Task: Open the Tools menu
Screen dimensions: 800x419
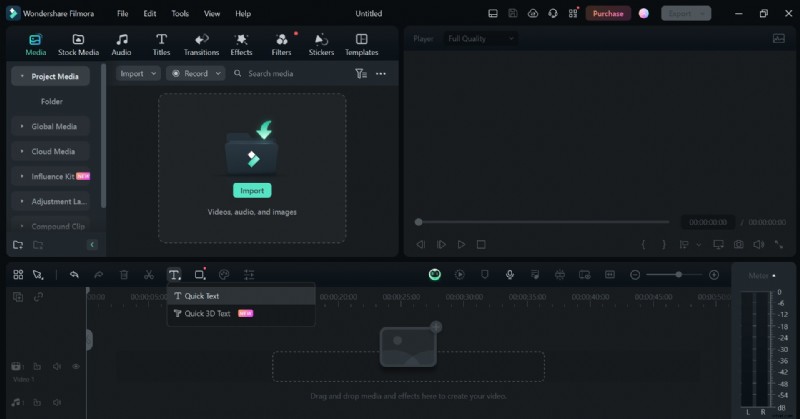Action: tap(180, 14)
